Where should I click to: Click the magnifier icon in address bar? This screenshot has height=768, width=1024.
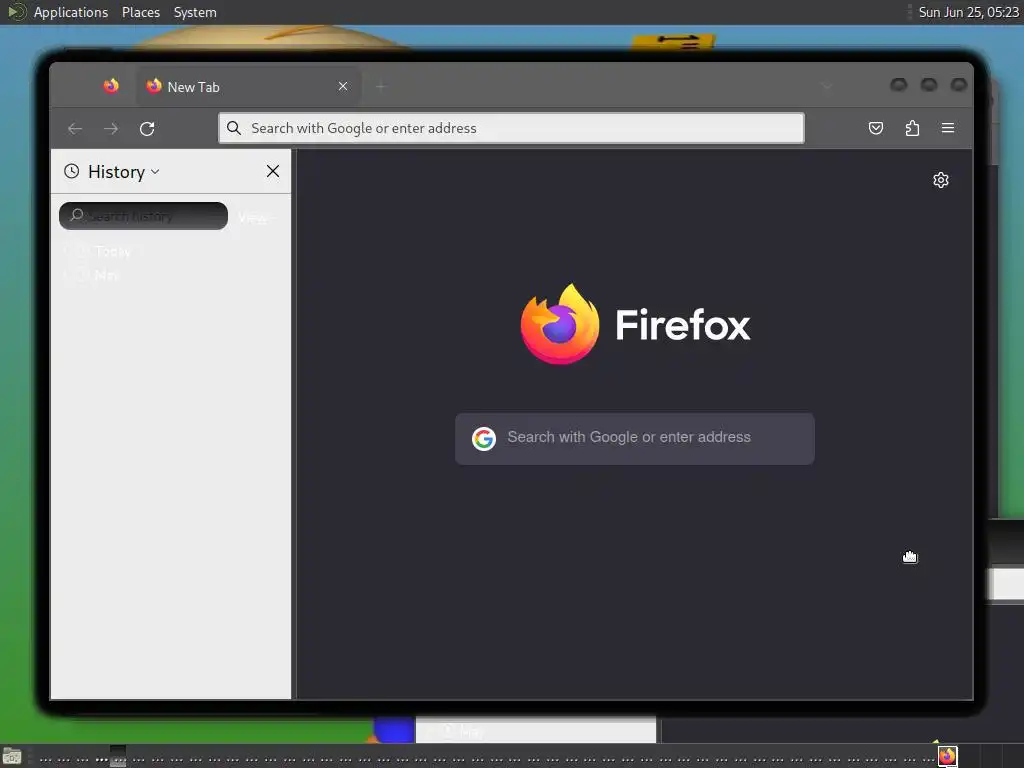(x=234, y=128)
